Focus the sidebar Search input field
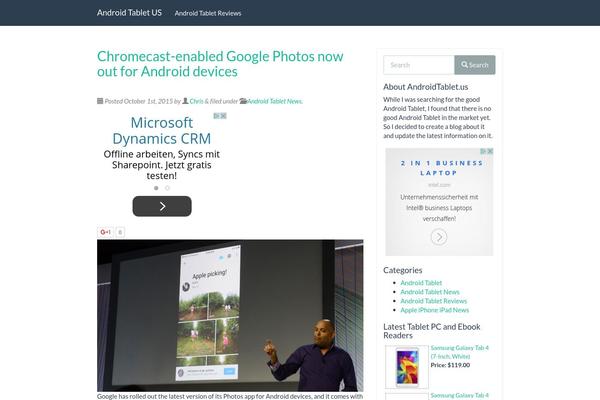 [x=419, y=65]
